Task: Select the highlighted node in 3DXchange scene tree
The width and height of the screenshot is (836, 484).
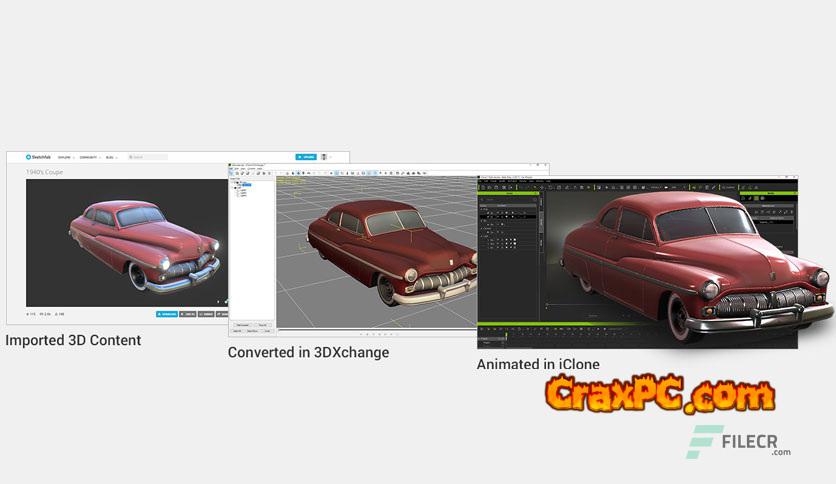Action: point(246,184)
